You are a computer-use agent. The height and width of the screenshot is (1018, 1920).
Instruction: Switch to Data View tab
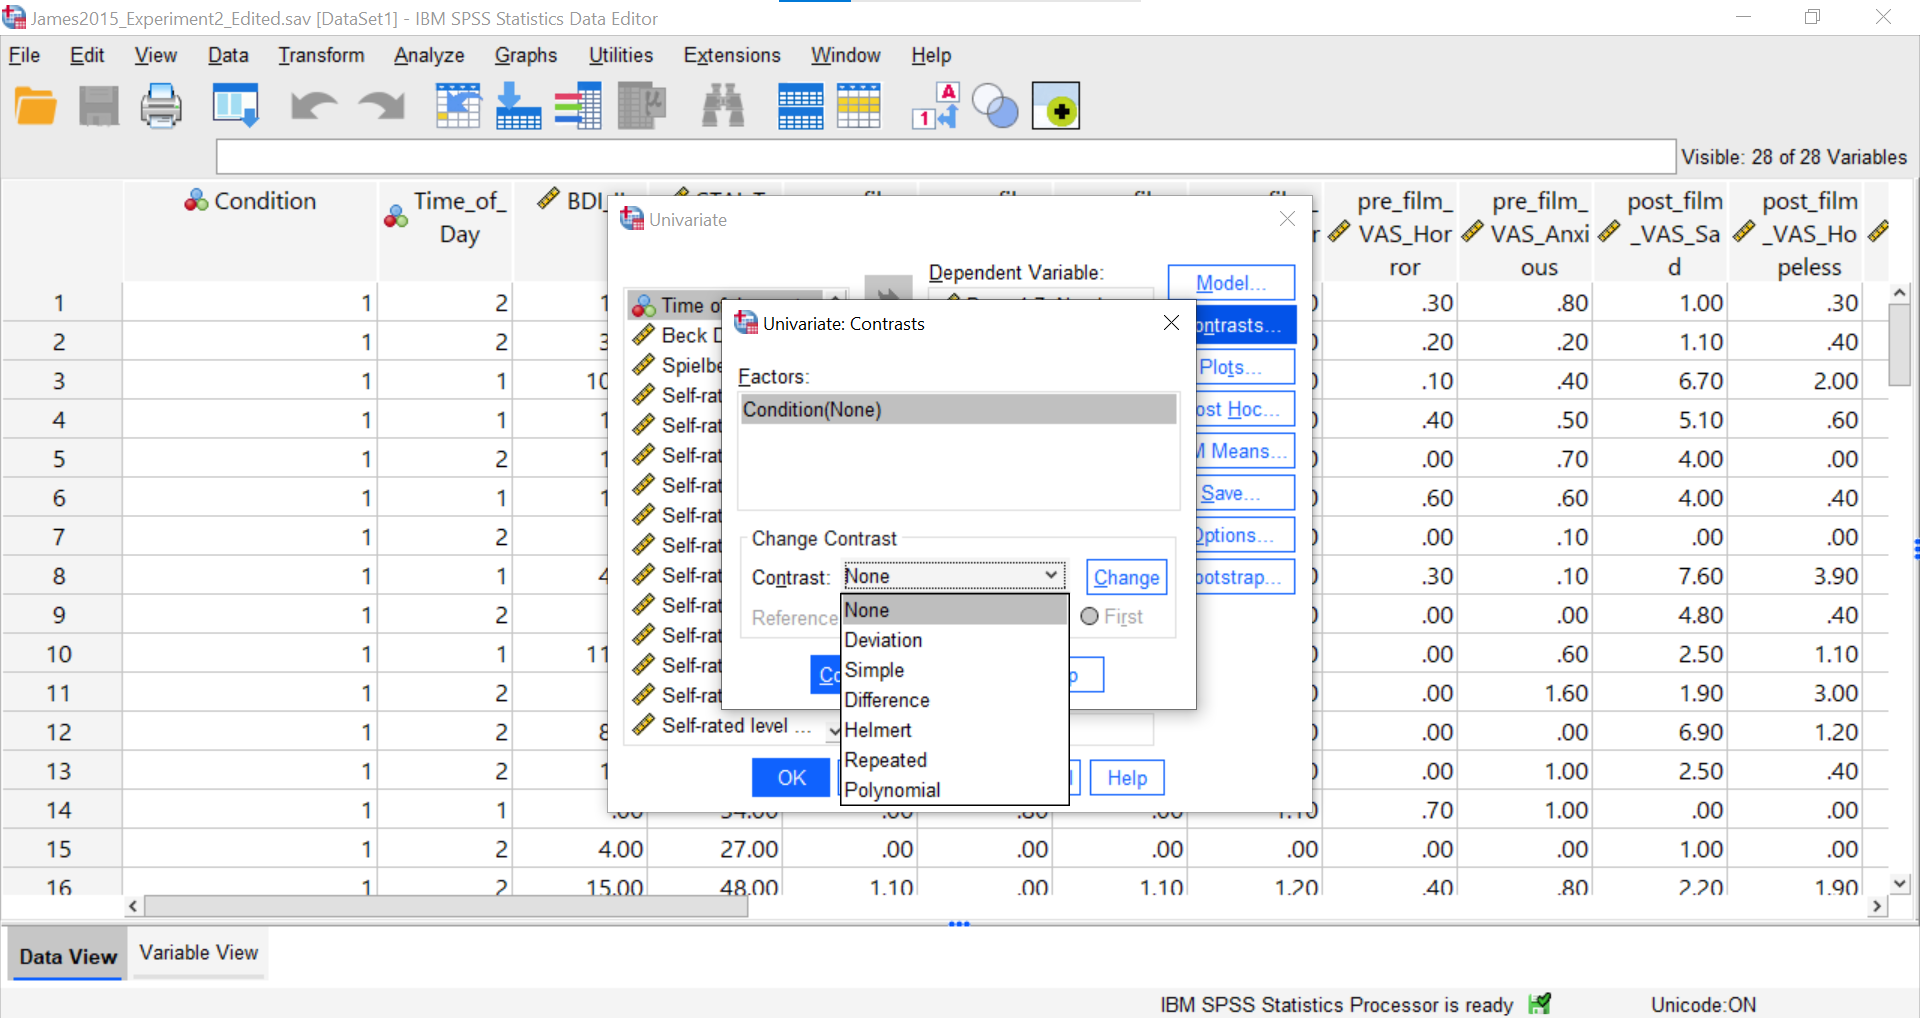point(68,956)
